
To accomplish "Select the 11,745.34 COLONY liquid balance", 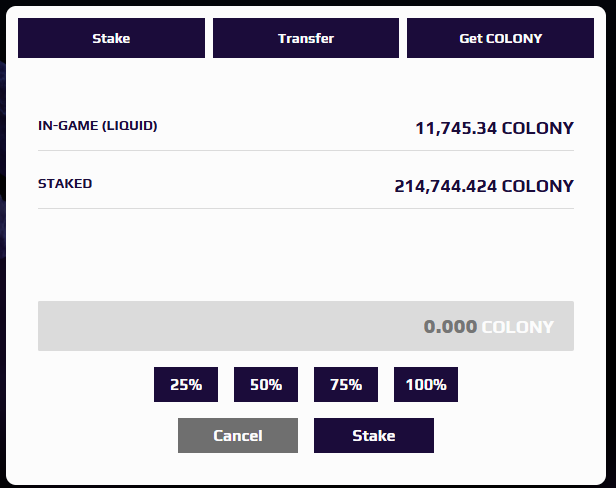I will pyautogui.click(x=494, y=128).
